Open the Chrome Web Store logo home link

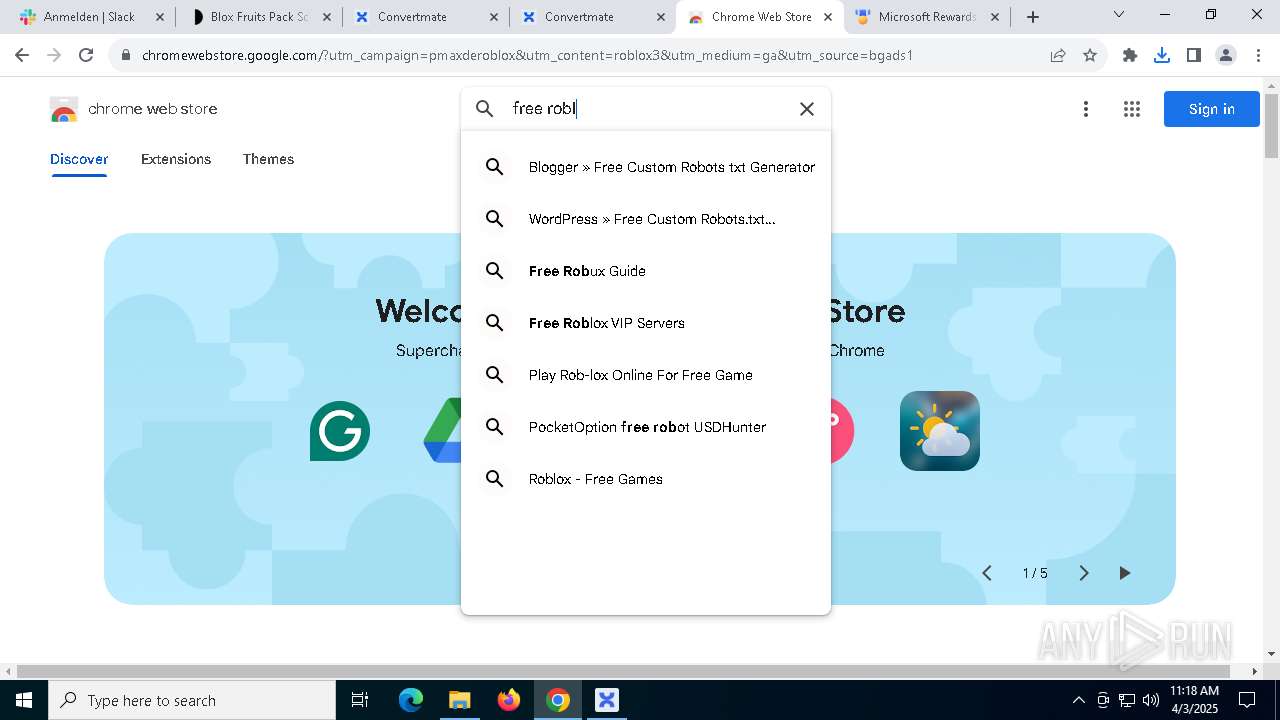pos(133,109)
